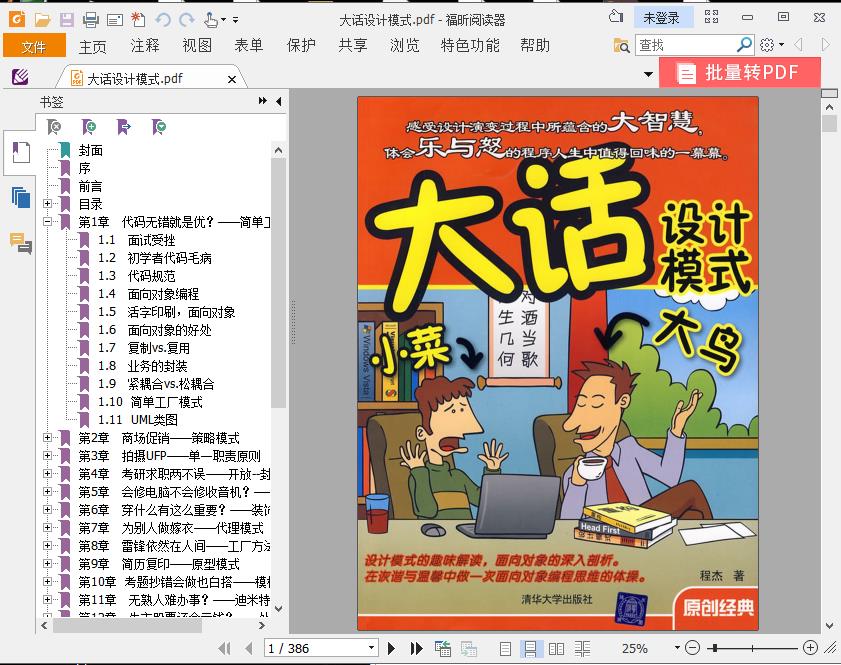The width and height of the screenshot is (841, 665).
Task: Jump to the last page
Action: click(x=416, y=648)
